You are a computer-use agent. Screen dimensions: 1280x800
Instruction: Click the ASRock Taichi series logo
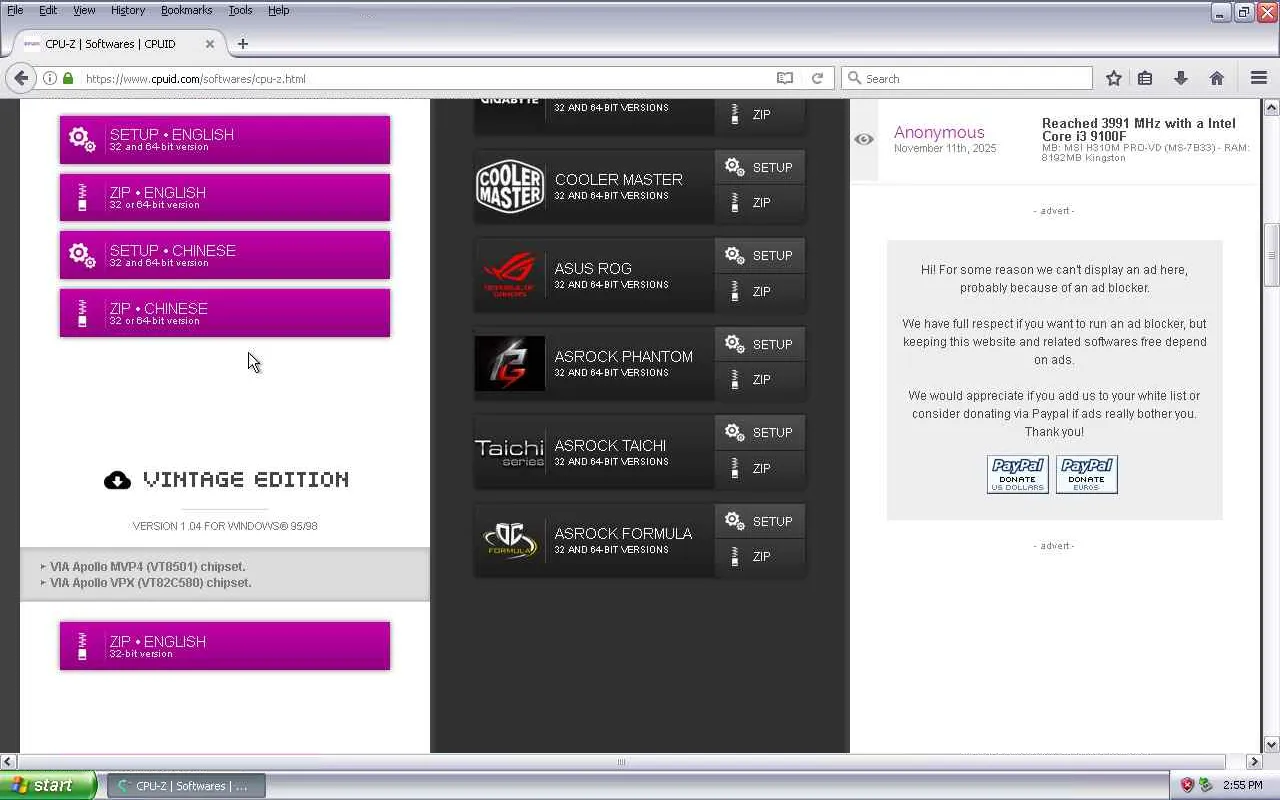[x=510, y=452]
